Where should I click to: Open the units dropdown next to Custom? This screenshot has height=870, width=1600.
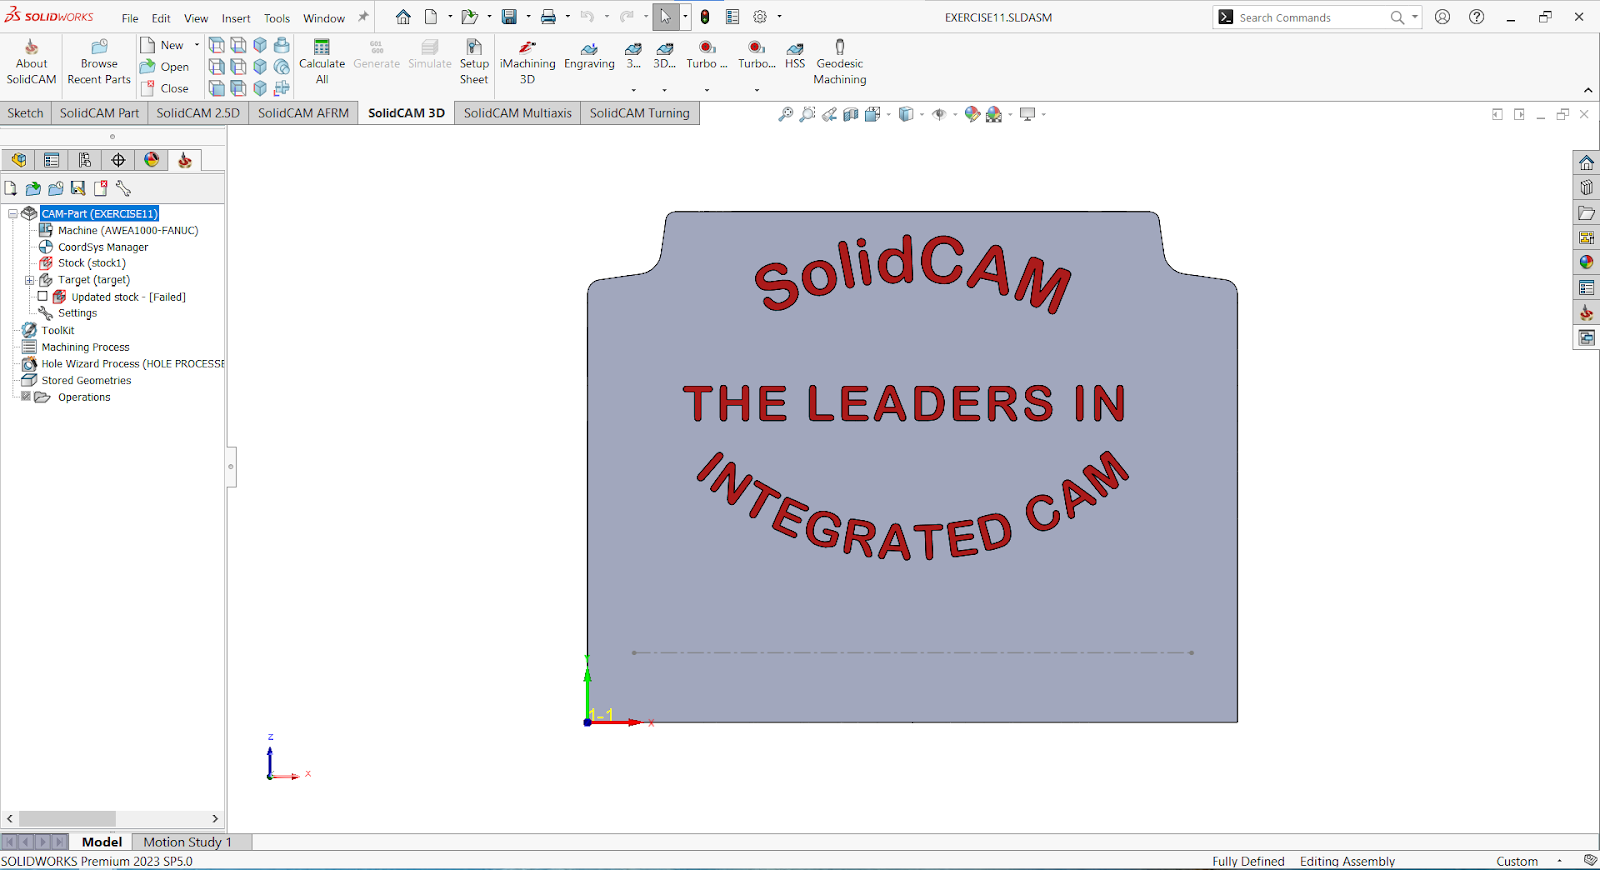[1559, 861]
